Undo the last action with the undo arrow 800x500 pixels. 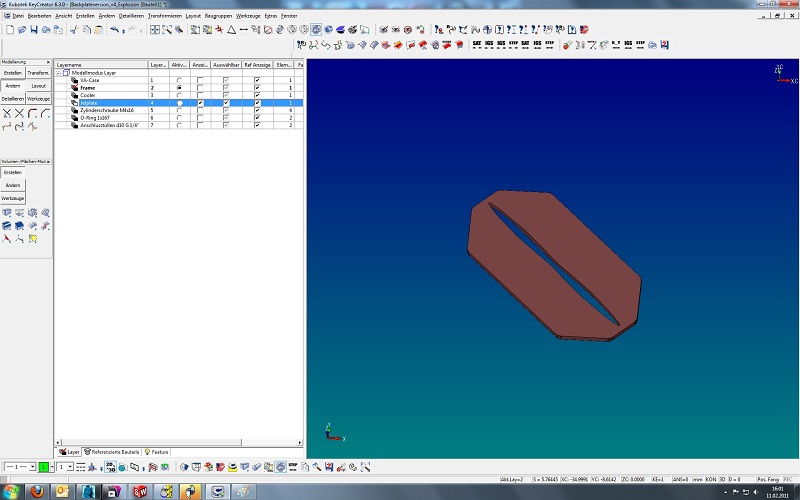(114, 30)
